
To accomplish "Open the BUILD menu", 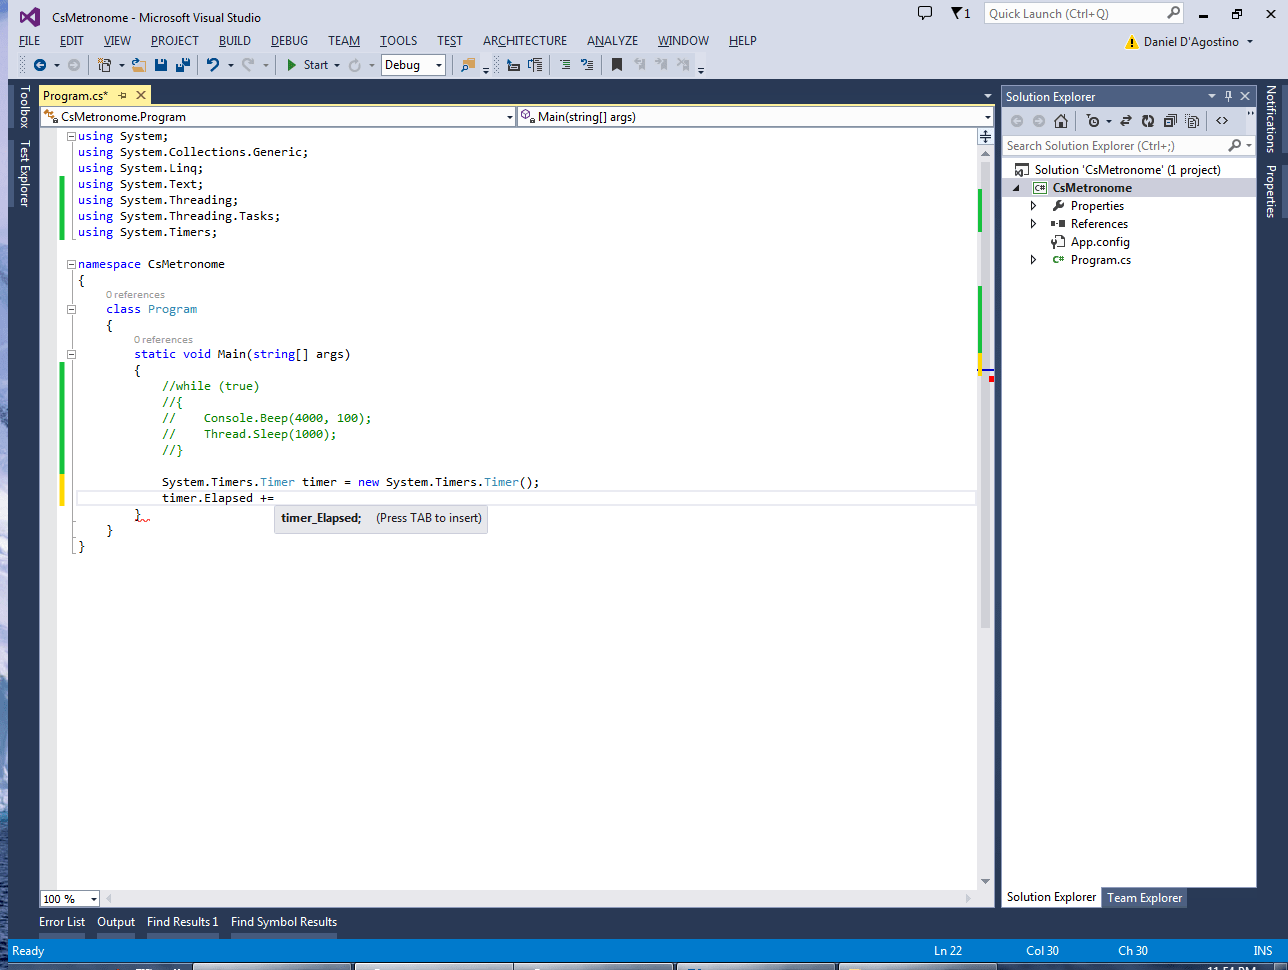I will (x=235, y=41).
